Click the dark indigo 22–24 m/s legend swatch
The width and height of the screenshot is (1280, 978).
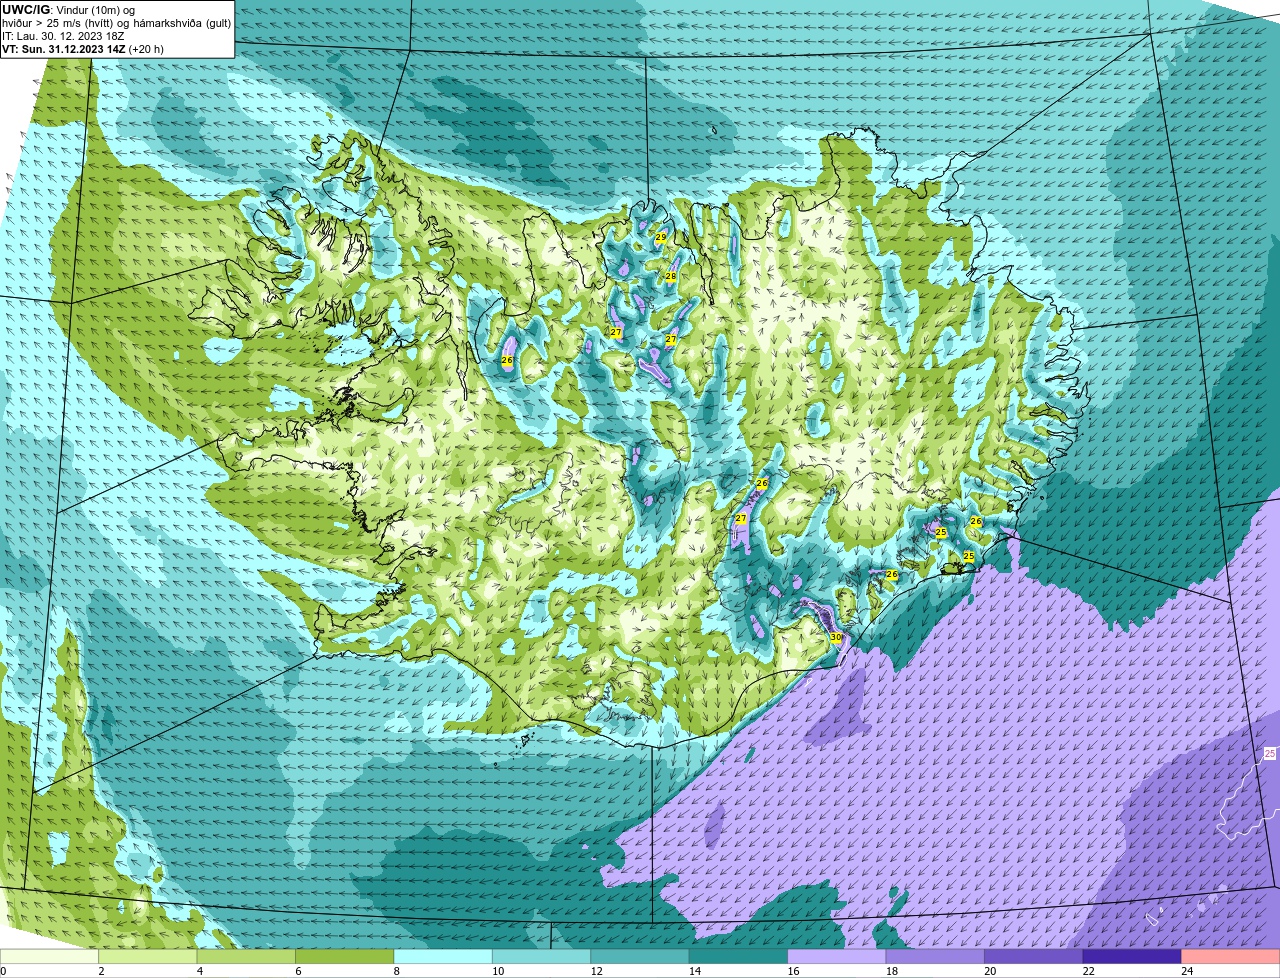(x=1133, y=956)
